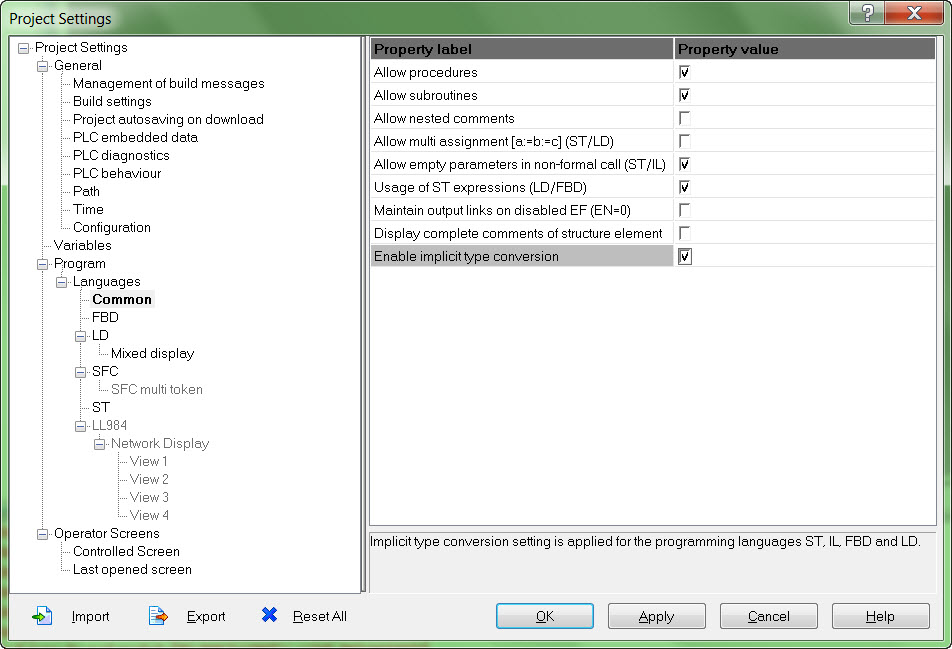Viewport: 952px width, 649px height.
Task: Click the OK button
Action: click(545, 616)
